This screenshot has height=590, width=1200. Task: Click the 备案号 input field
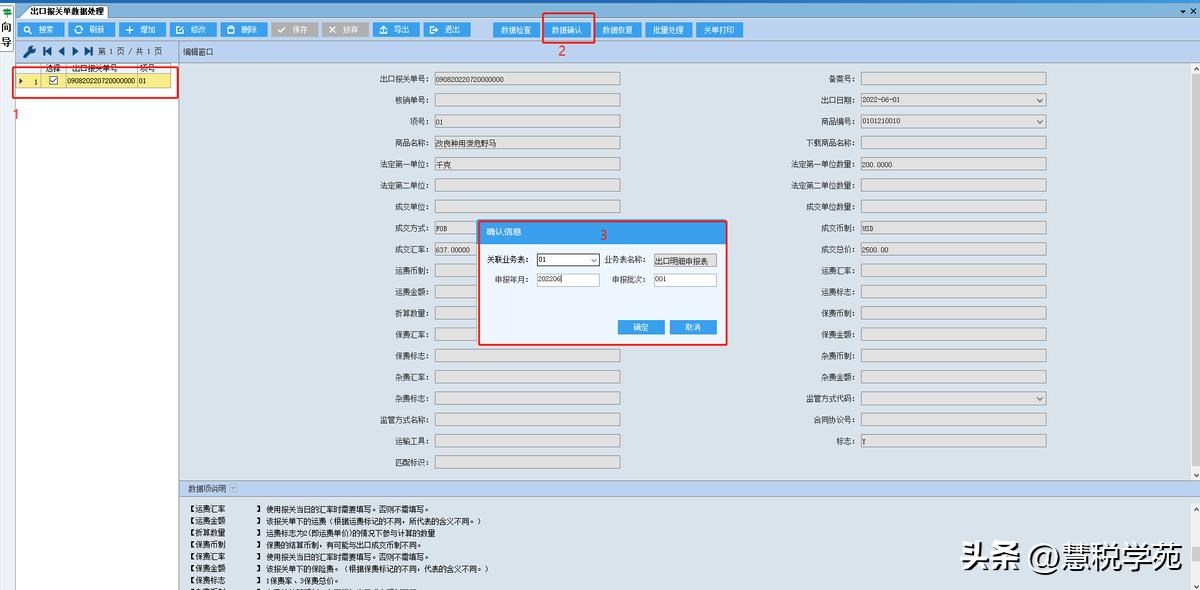pyautogui.click(x=953, y=79)
